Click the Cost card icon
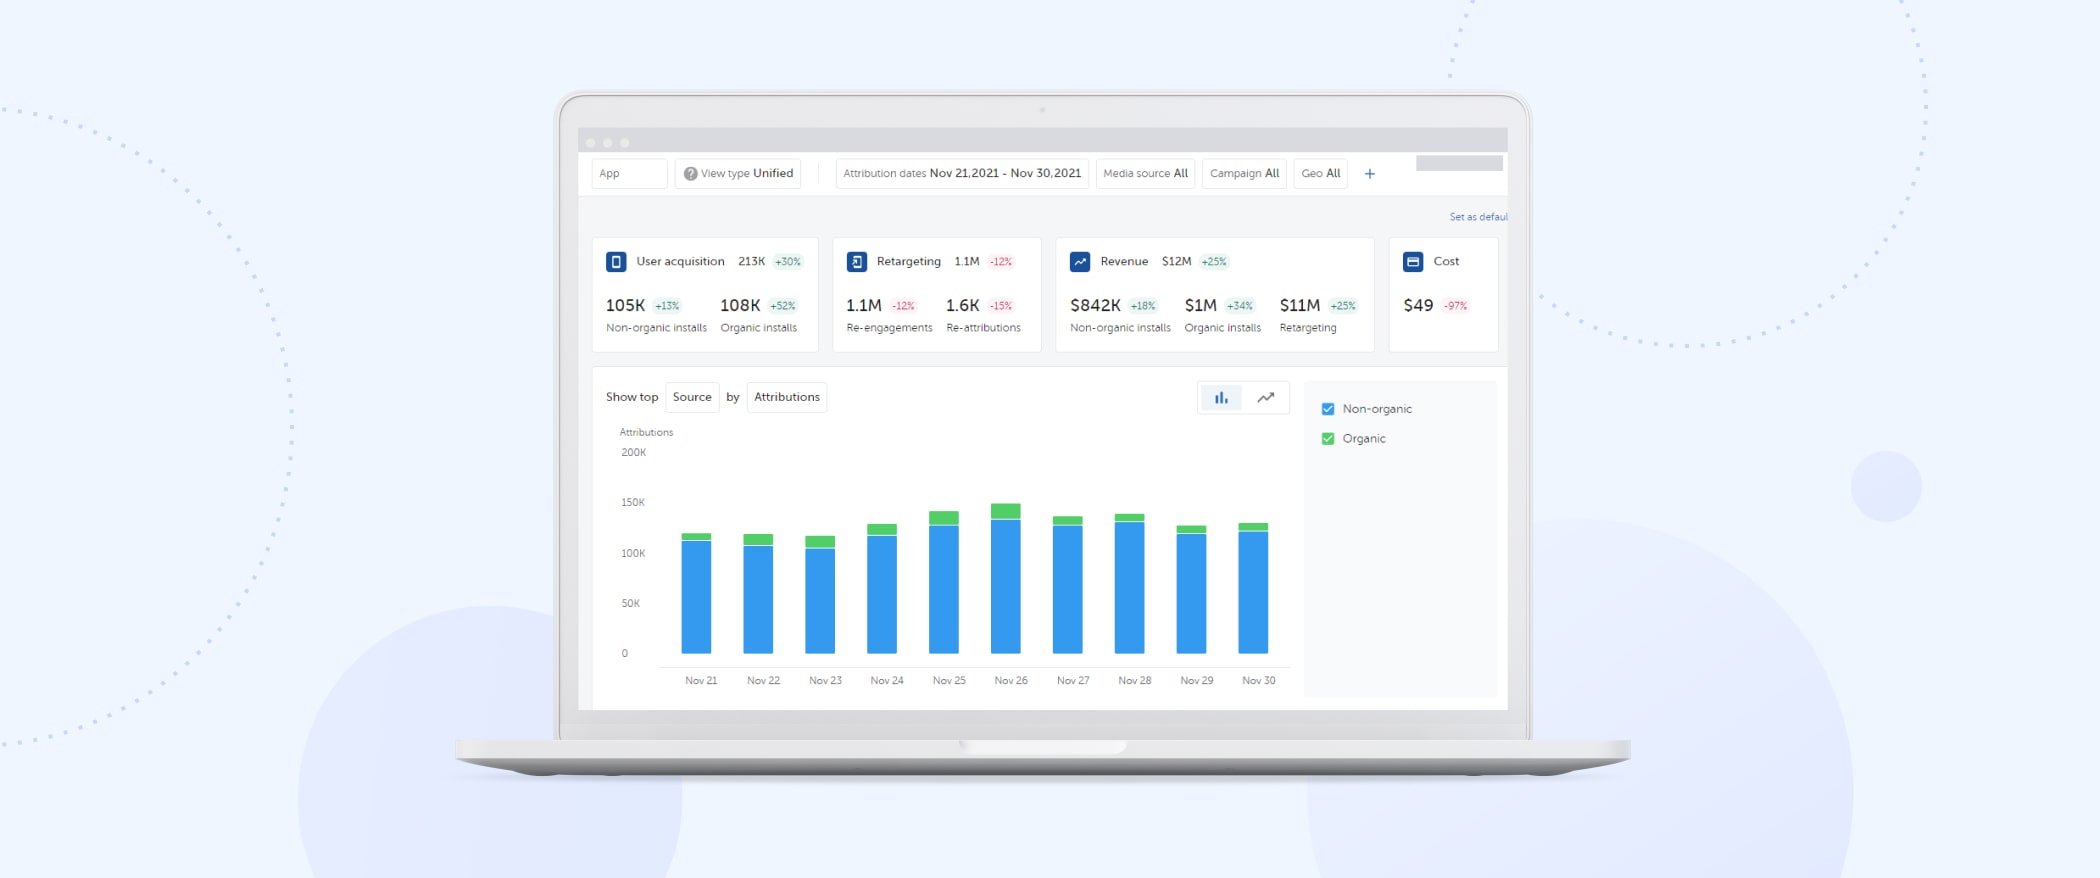The image size is (2100, 878). coord(1413,262)
